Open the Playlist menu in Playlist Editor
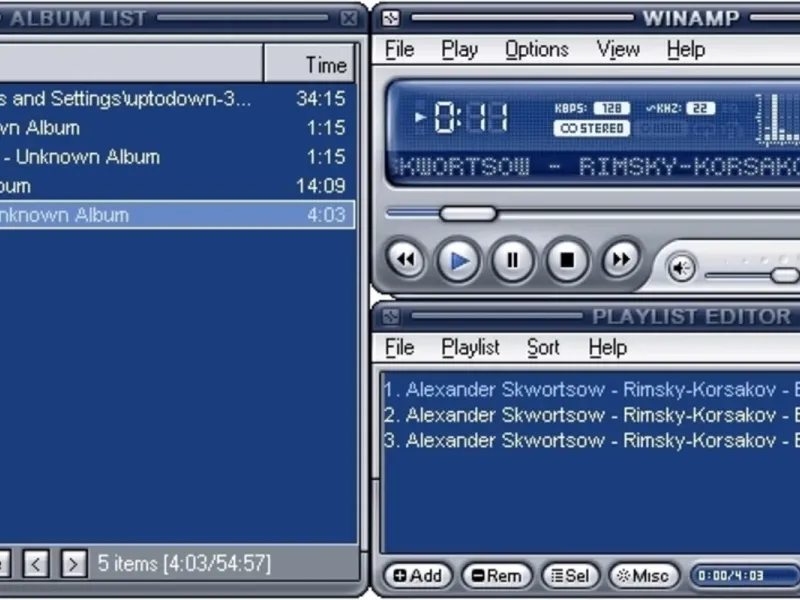Screen dimensions: 800x600 click(470, 348)
